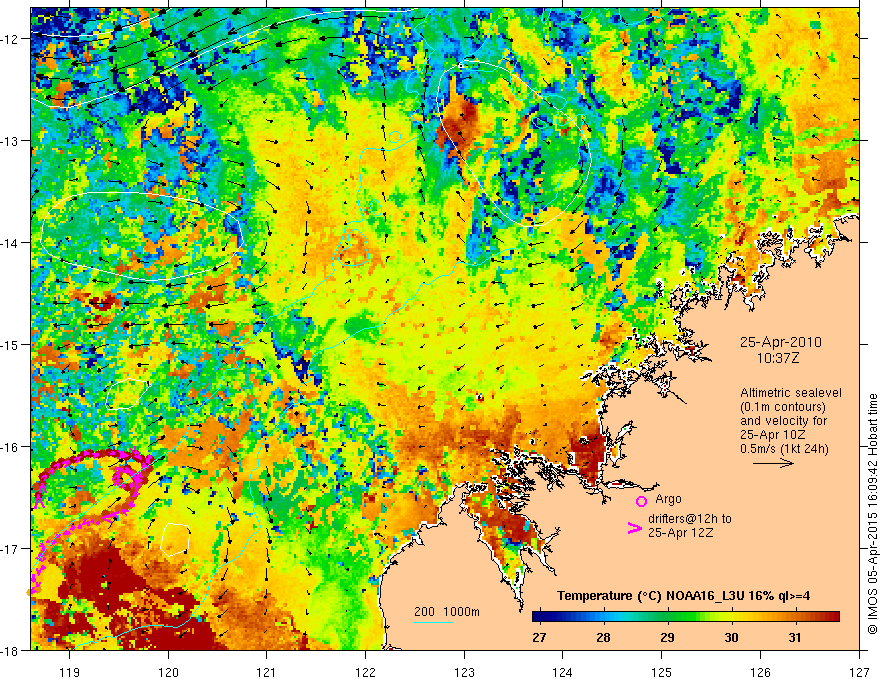Click the 'drifters@12h to' legend label
This screenshot has width=880, height=680.
point(690,519)
